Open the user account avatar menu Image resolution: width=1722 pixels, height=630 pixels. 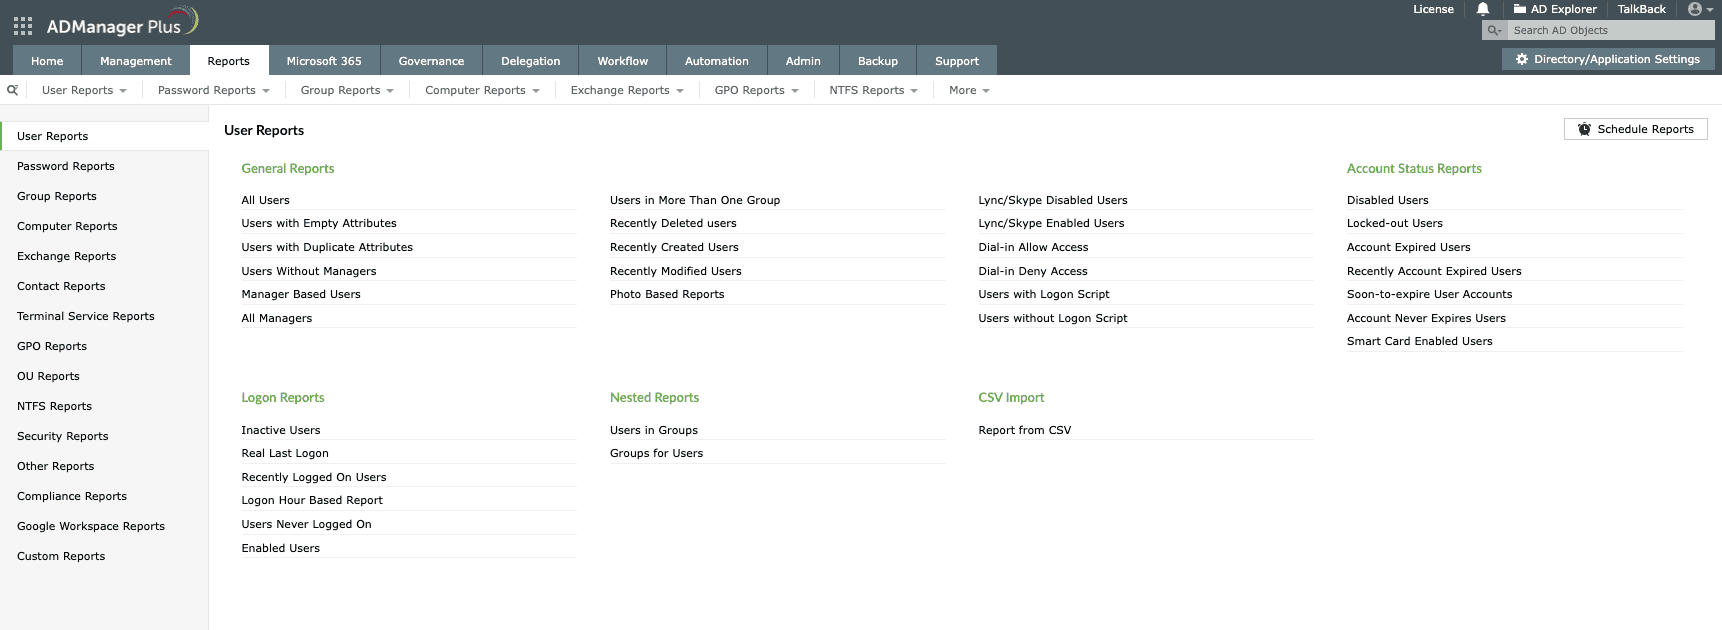[x=1700, y=9]
